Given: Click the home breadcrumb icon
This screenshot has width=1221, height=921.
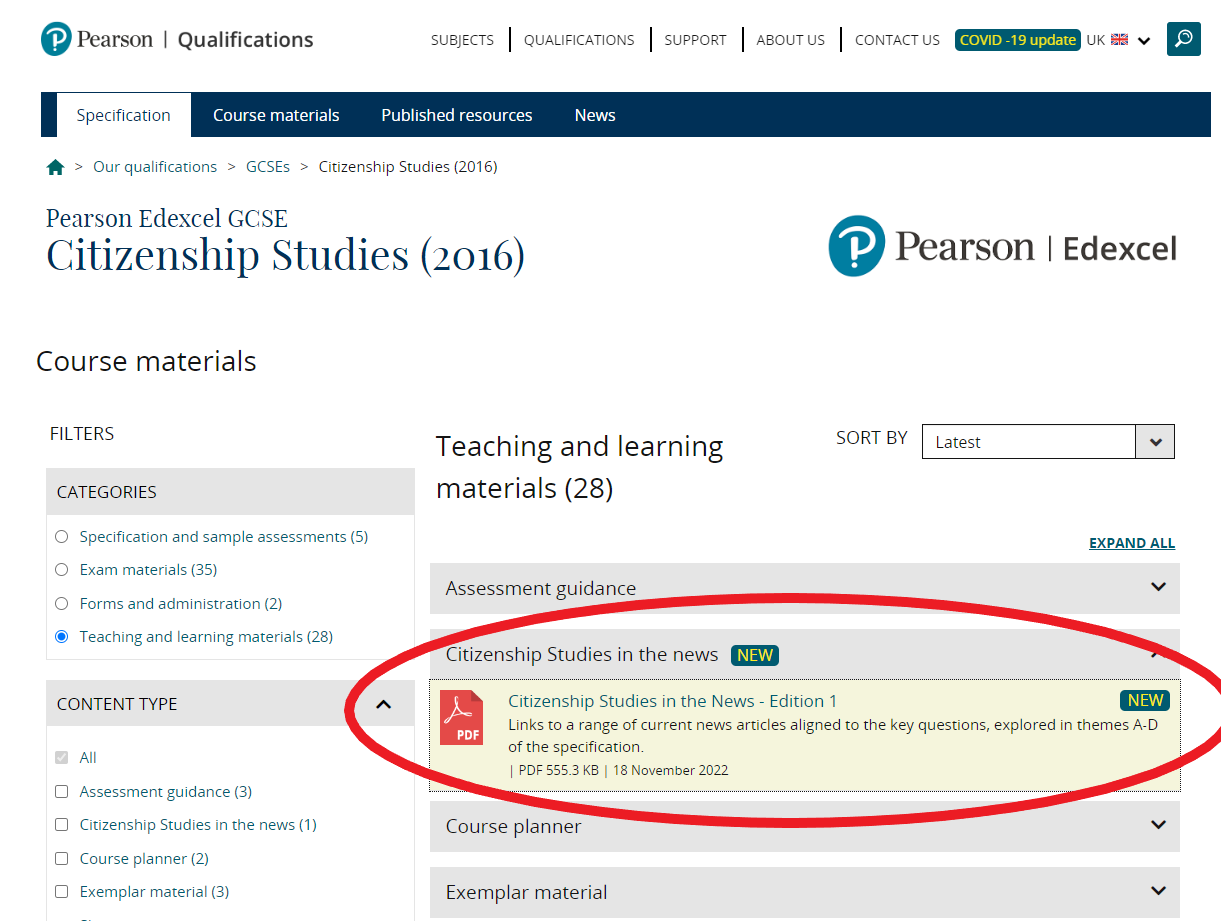Looking at the screenshot, I should [x=55, y=167].
